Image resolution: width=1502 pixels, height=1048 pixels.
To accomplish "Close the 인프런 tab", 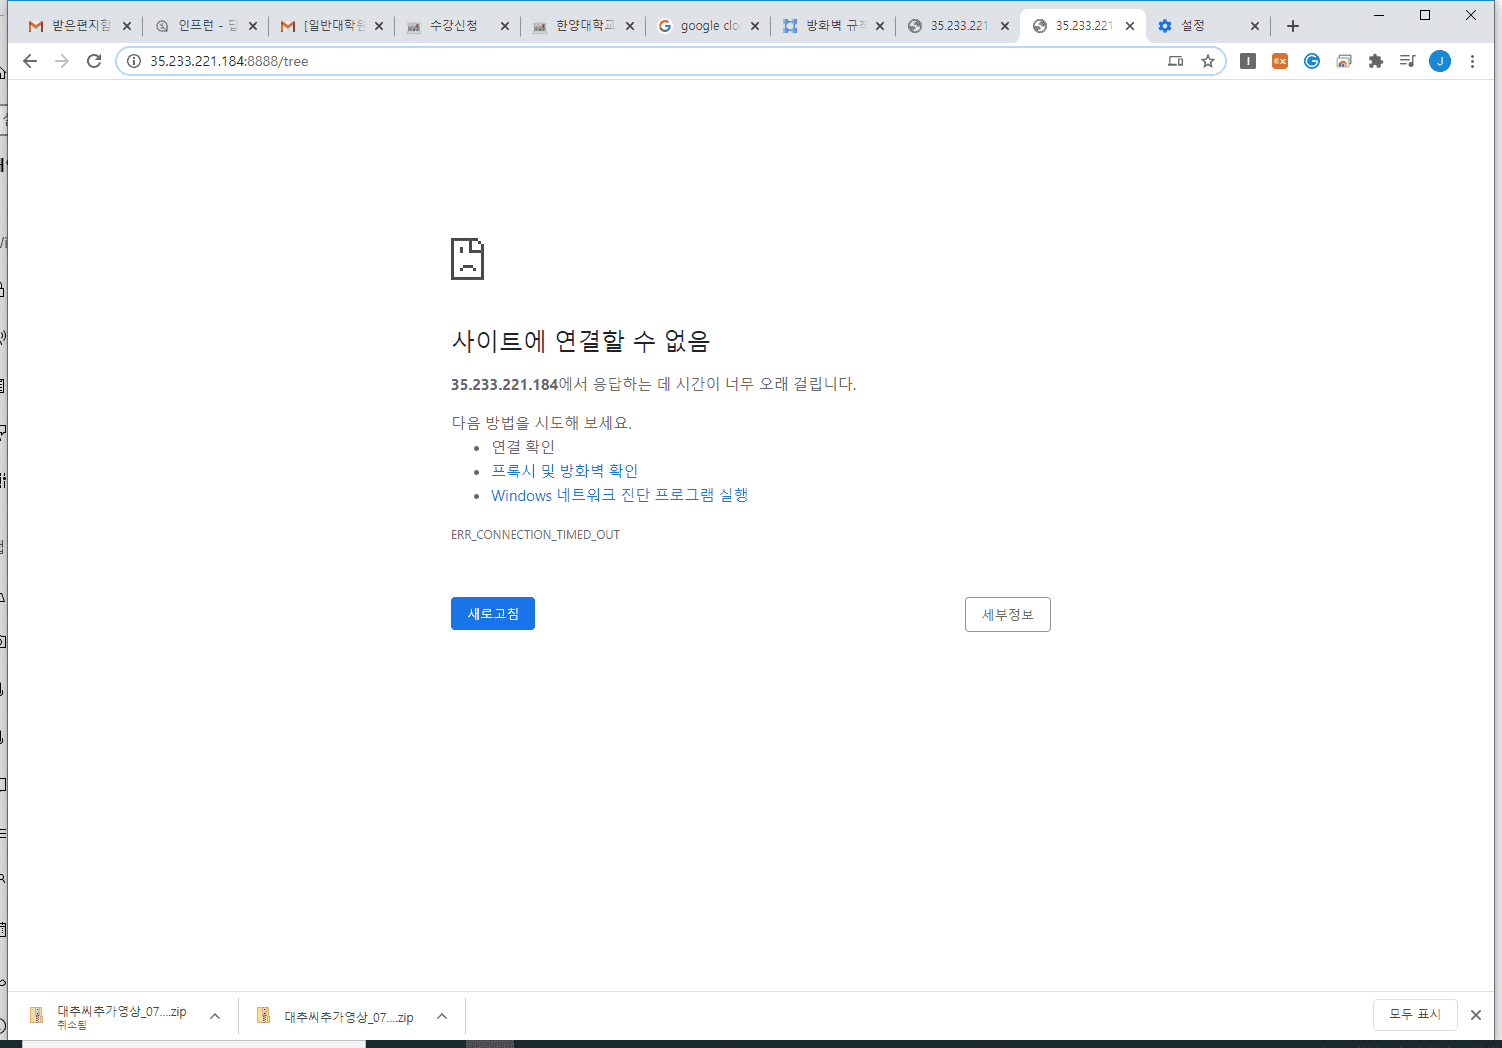I will click(x=253, y=26).
